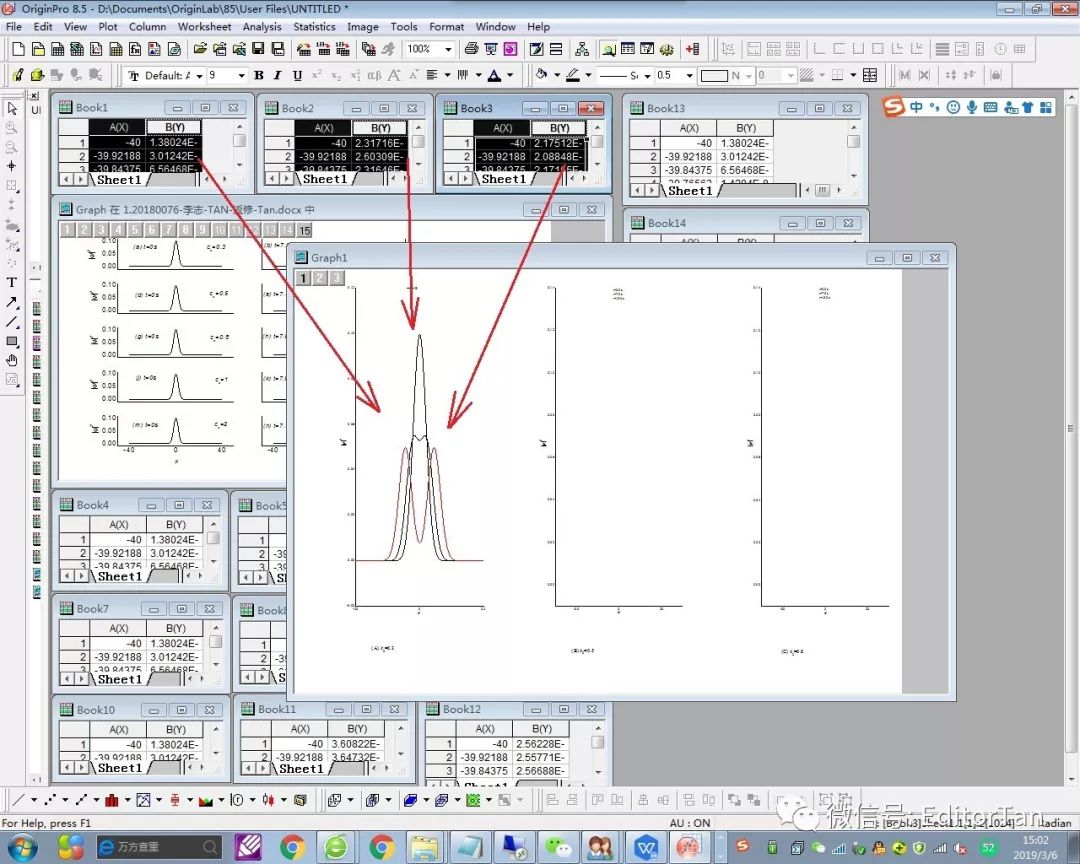This screenshot has width=1080, height=864.
Task: Select the Line drawing tool
Action: click(12, 321)
